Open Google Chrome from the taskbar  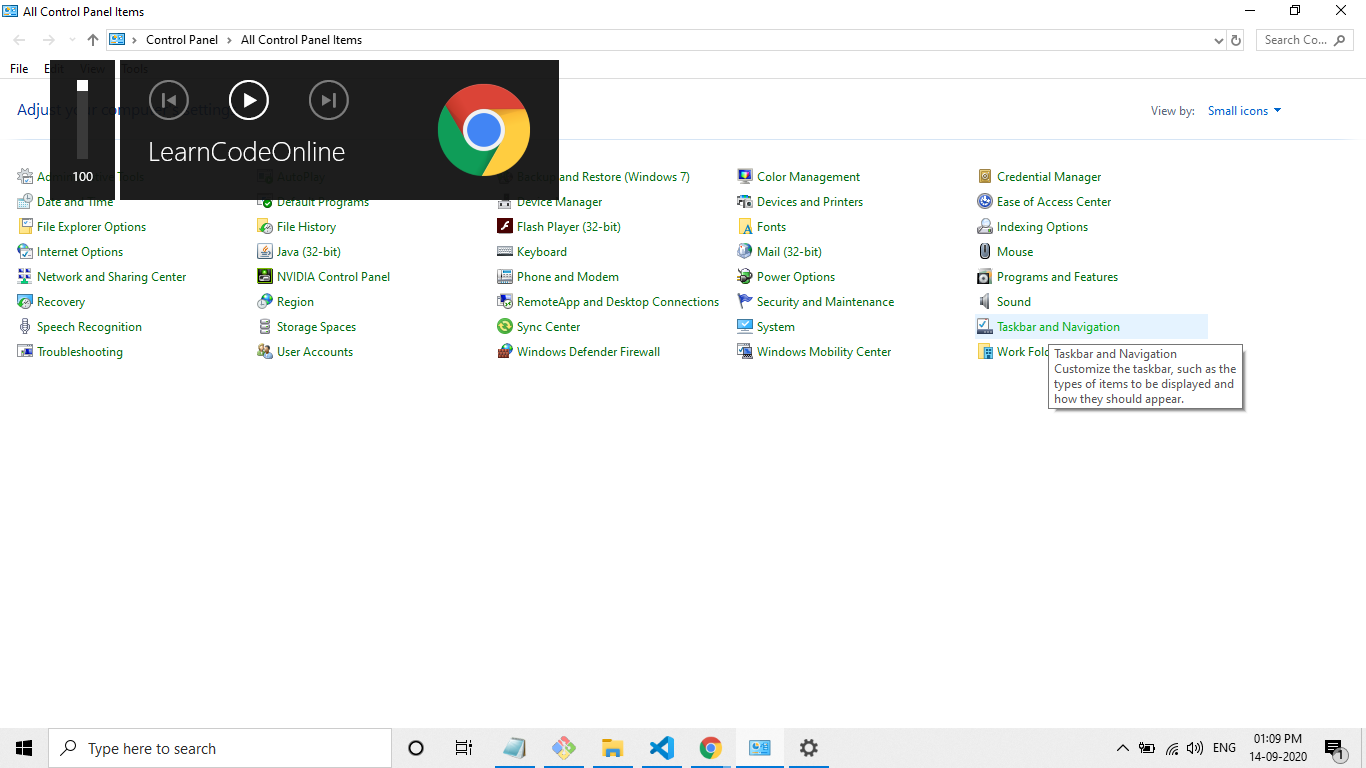[x=710, y=748]
